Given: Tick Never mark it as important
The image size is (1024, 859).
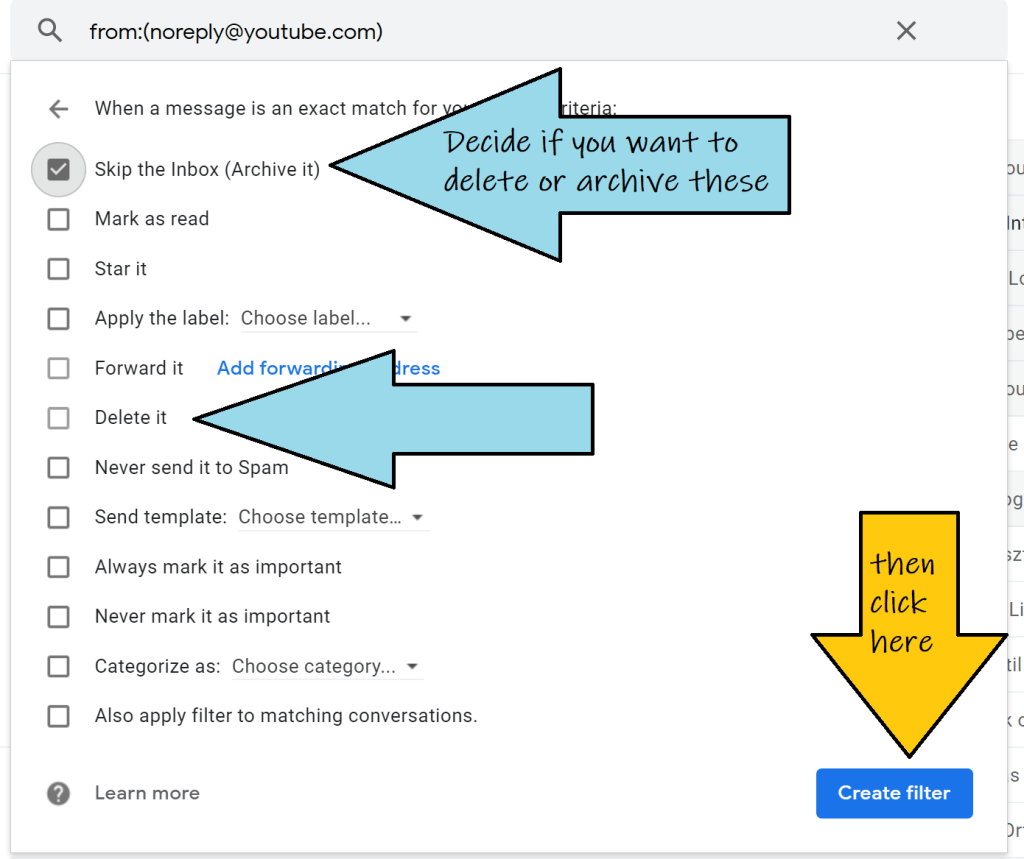Looking at the screenshot, I should 59,617.
